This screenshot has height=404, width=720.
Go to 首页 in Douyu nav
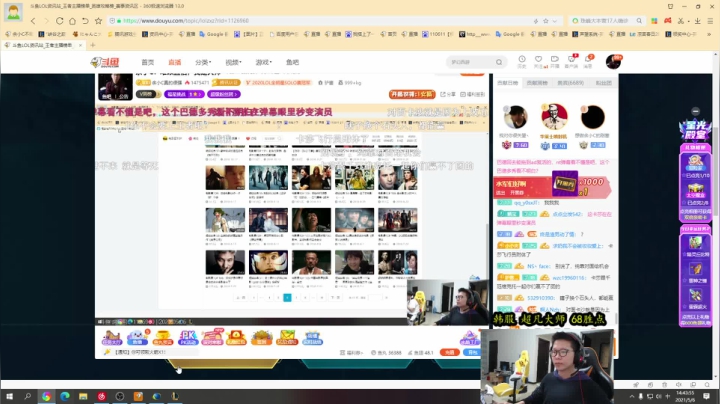[x=147, y=62]
